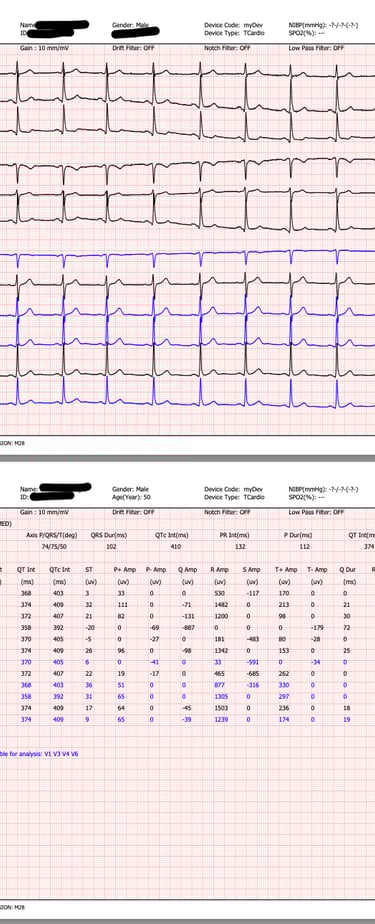Viewport: 375px width, 924px height.
Task: Click the 'R Amp' column header
Action: [219, 570]
